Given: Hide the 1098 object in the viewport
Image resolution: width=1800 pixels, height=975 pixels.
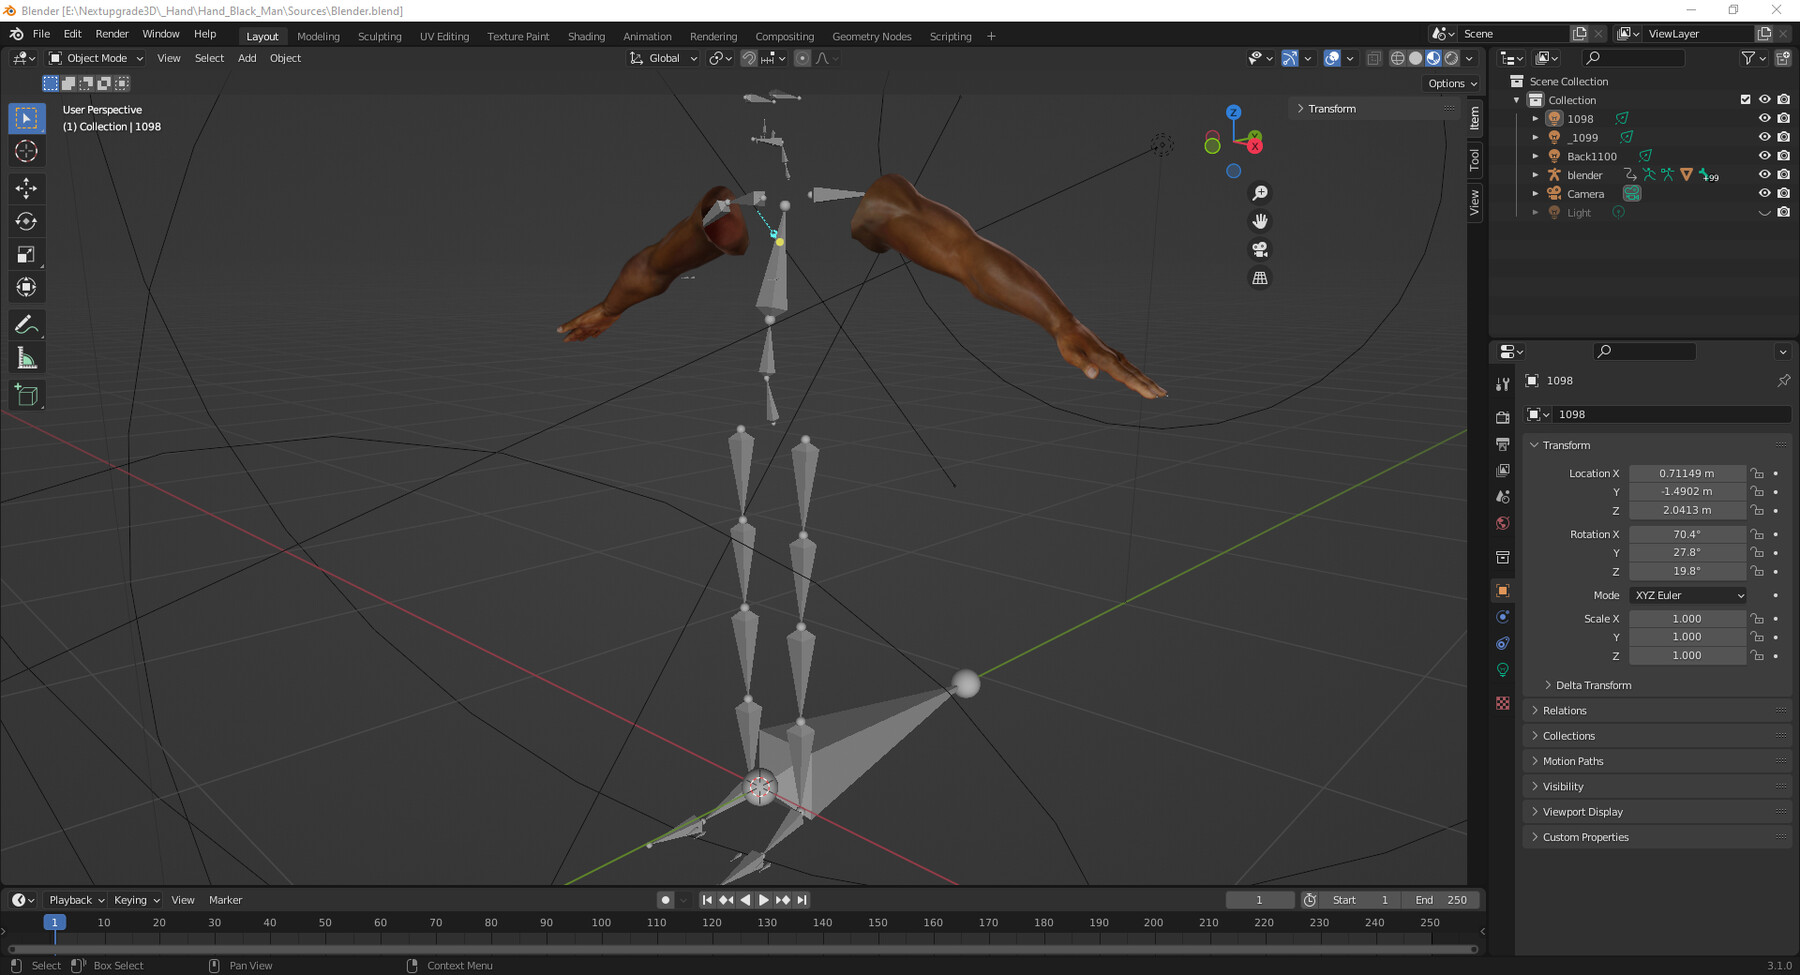Looking at the screenshot, I should (1764, 118).
